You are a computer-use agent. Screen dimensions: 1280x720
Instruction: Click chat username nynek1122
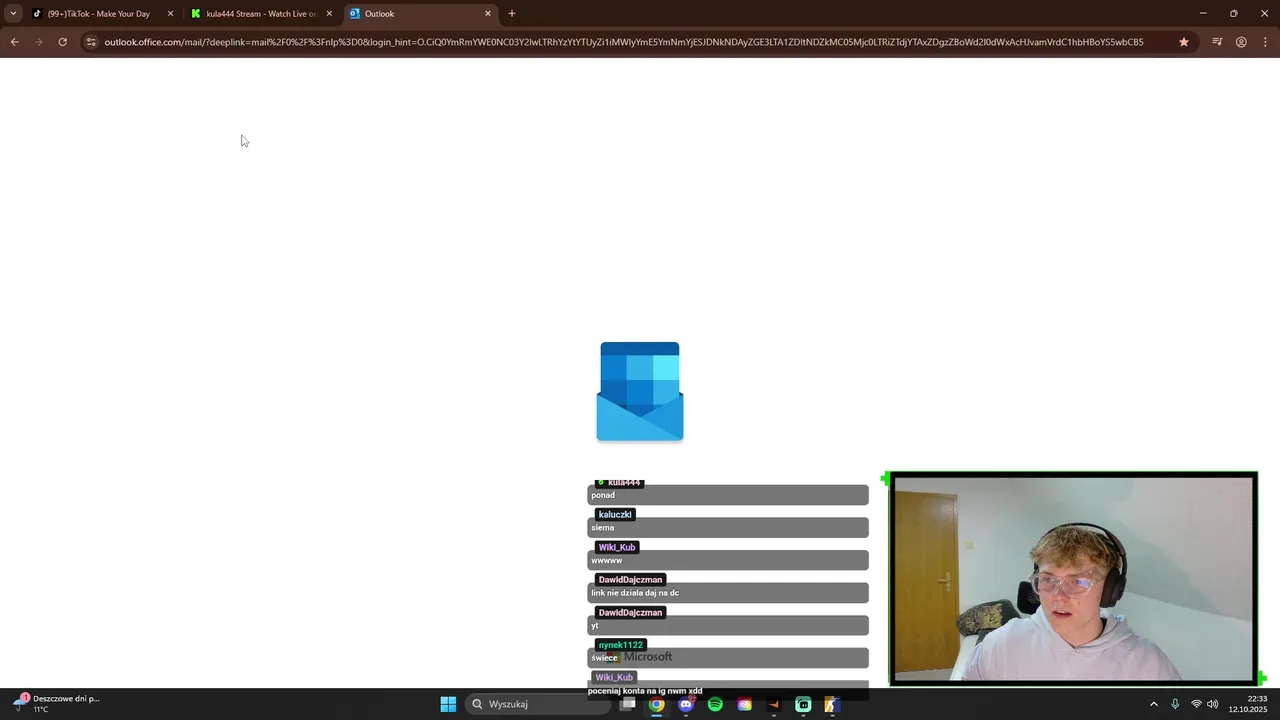point(620,645)
